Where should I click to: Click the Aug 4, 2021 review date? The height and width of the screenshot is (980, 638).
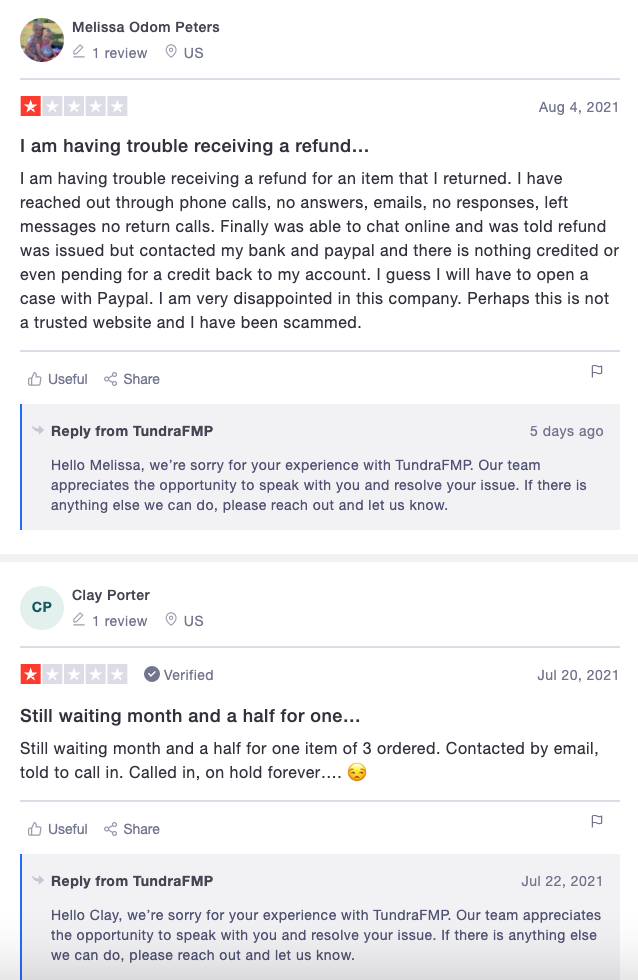click(579, 108)
